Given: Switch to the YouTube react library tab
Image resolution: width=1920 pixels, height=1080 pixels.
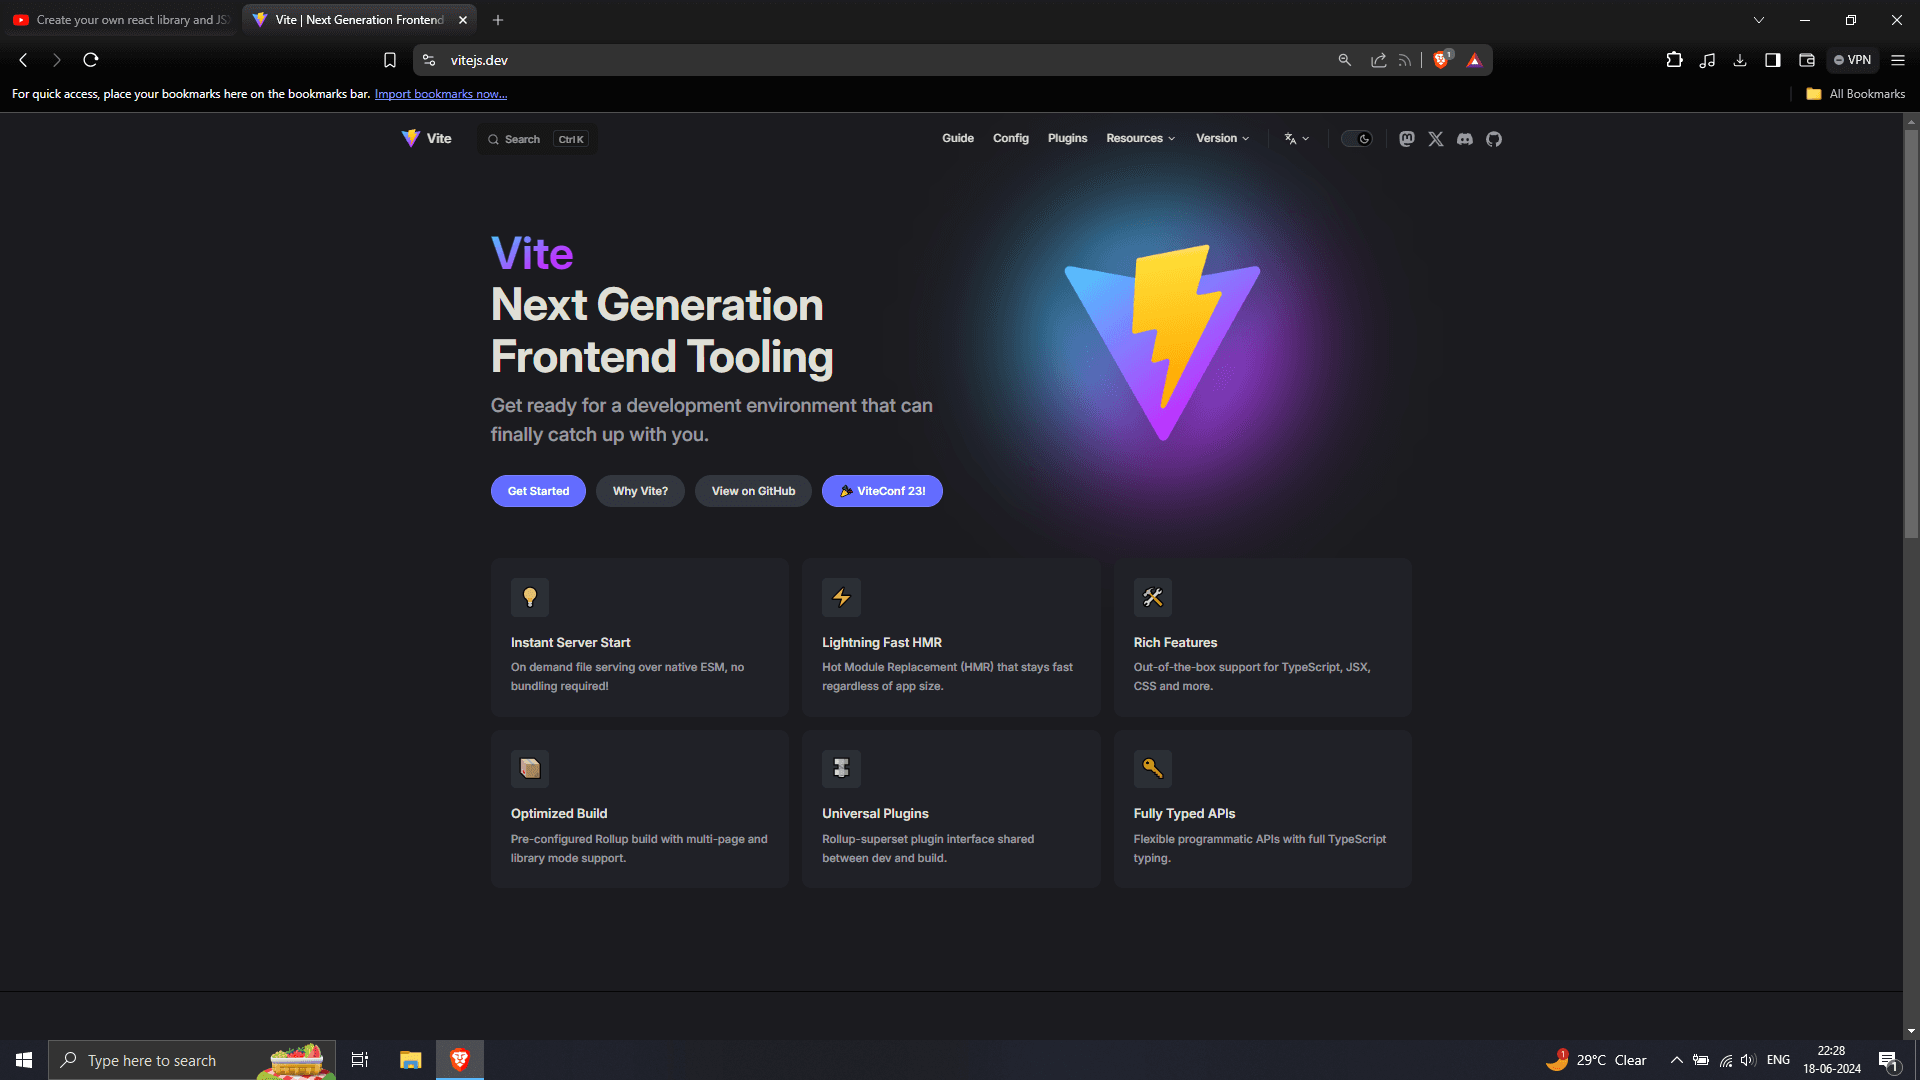Looking at the screenshot, I should point(120,20).
